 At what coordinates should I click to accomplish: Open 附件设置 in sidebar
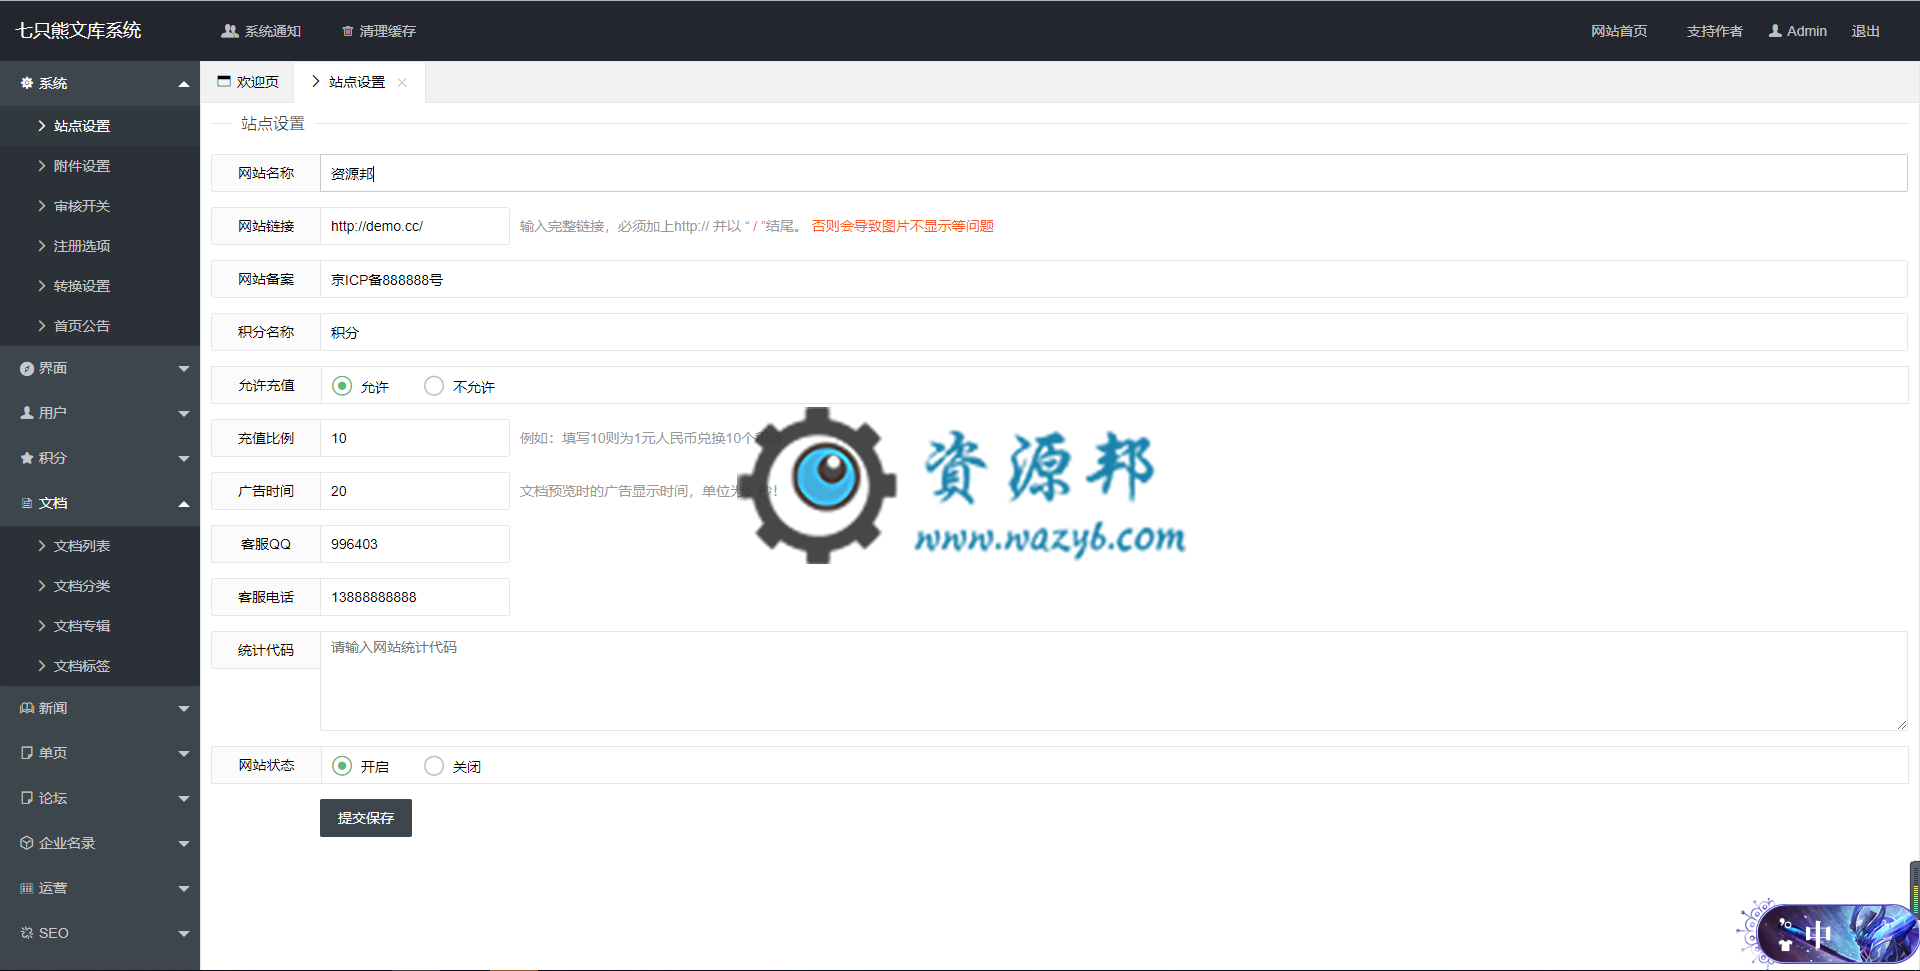(100, 166)
